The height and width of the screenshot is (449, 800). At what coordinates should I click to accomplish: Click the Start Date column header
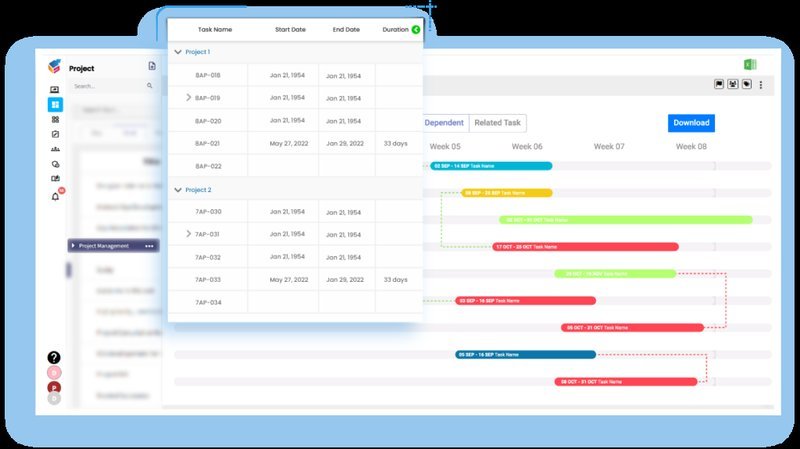click(x=290, y=30)
